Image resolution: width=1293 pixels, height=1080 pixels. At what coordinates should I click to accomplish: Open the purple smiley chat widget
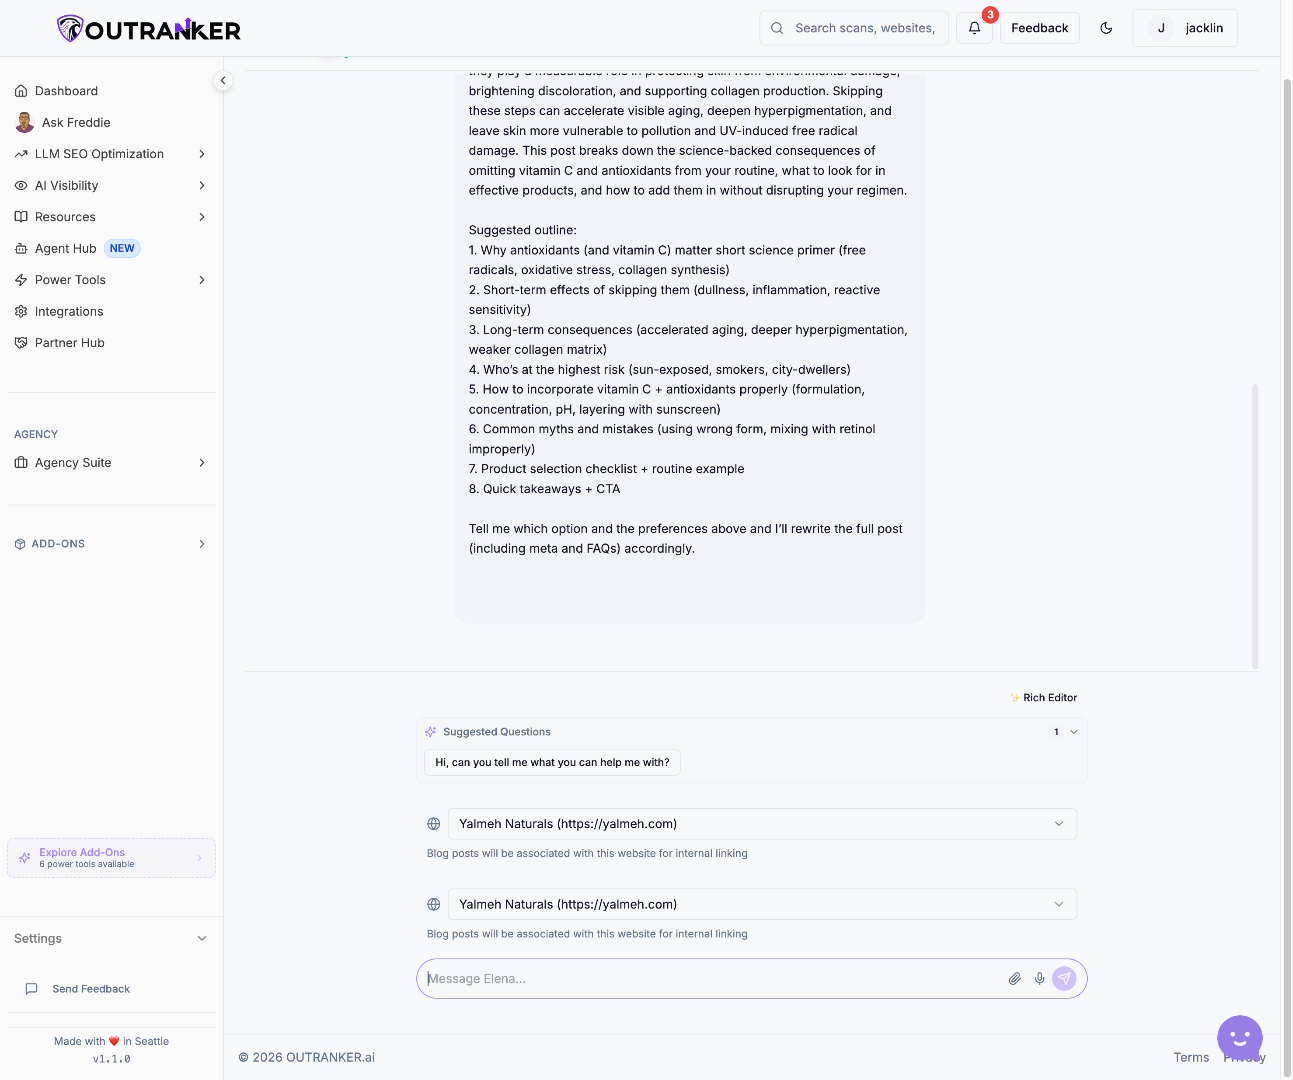(1240, 1038)
